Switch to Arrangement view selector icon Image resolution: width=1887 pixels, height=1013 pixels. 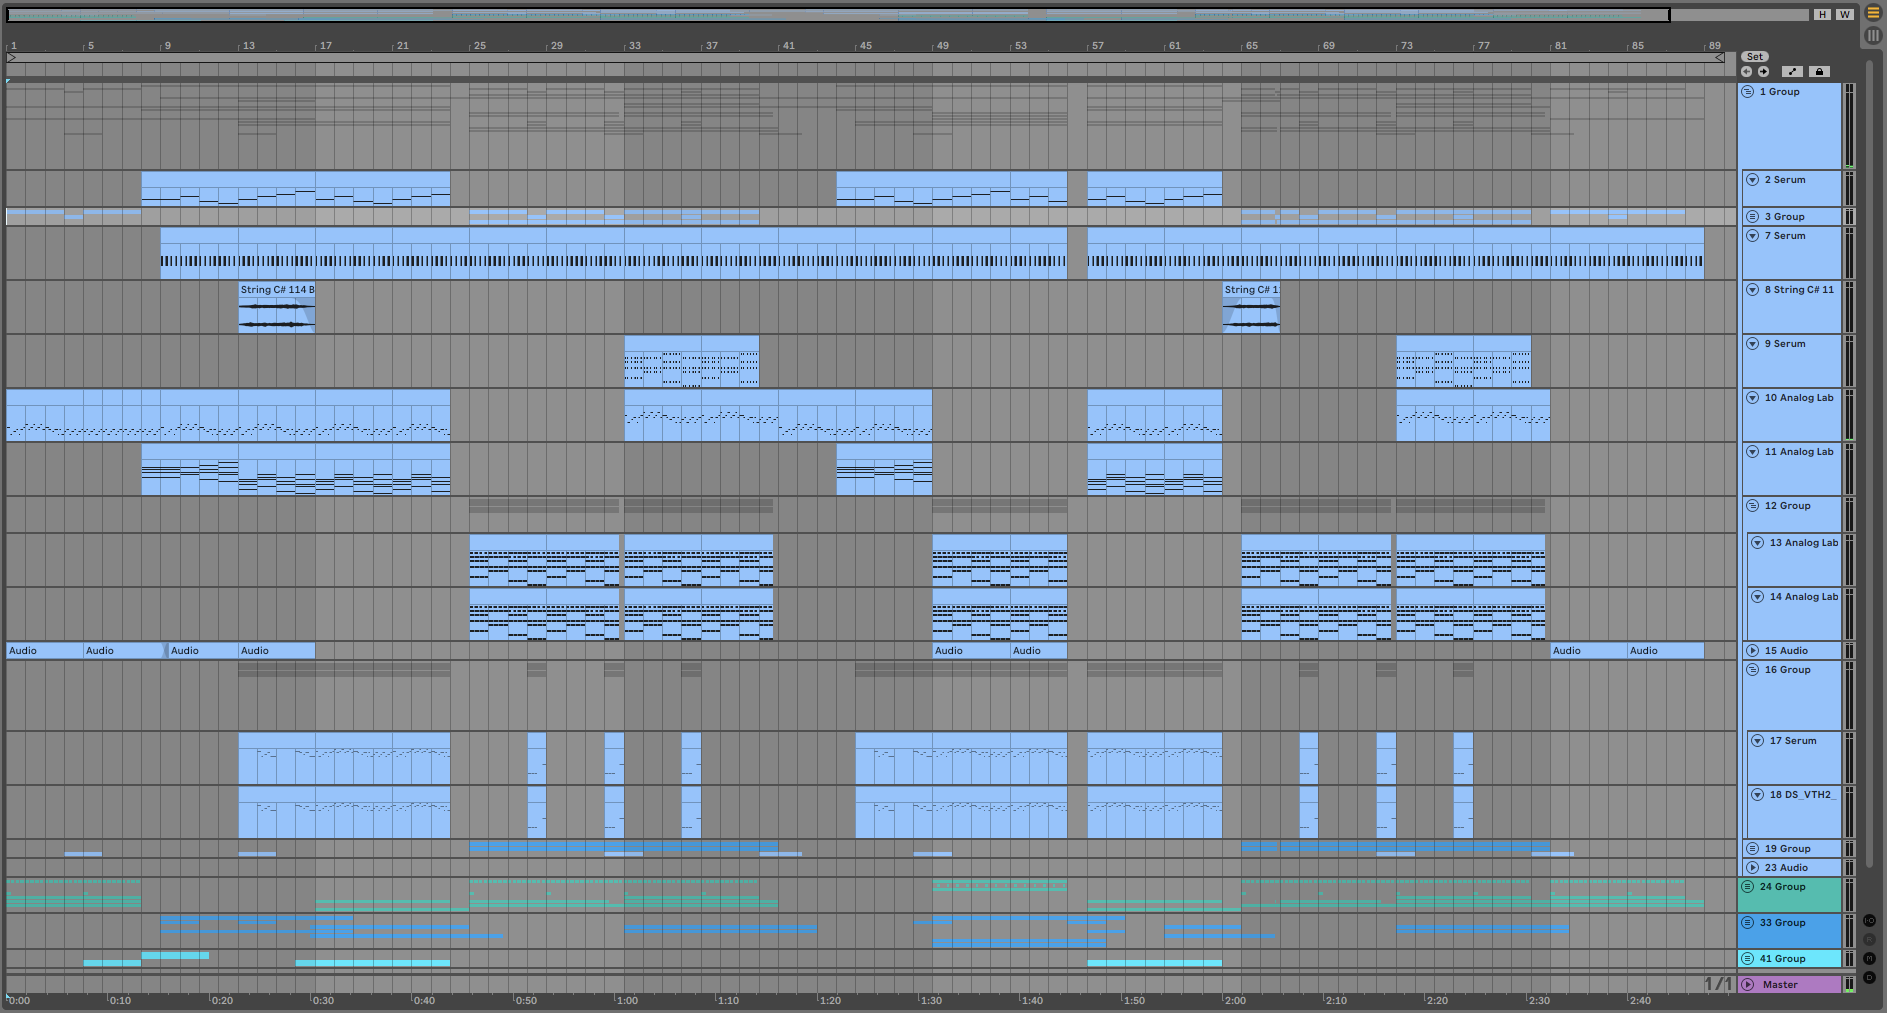pos(1873,13)
